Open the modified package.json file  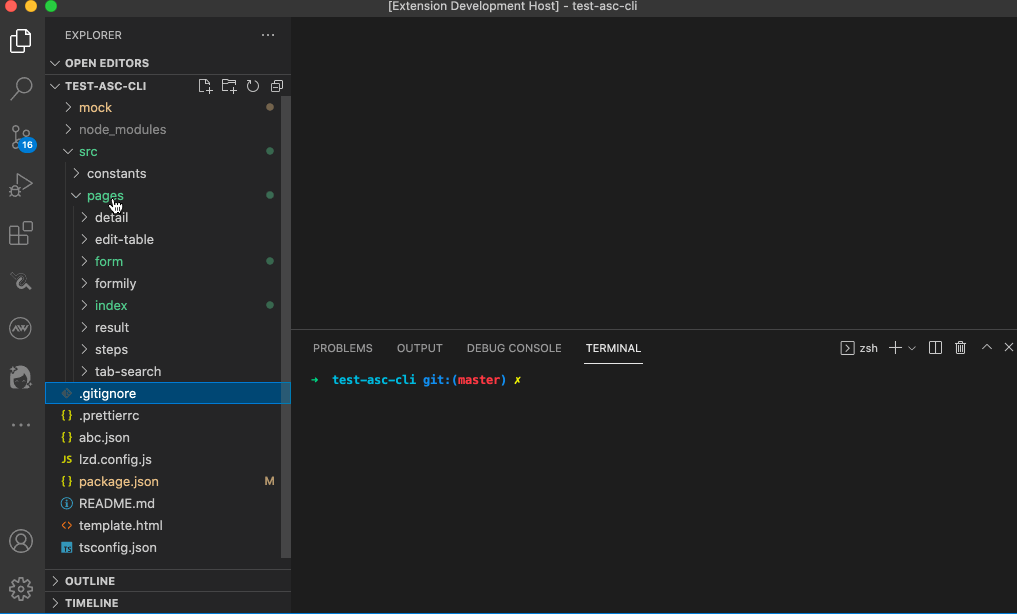point(163,482)
